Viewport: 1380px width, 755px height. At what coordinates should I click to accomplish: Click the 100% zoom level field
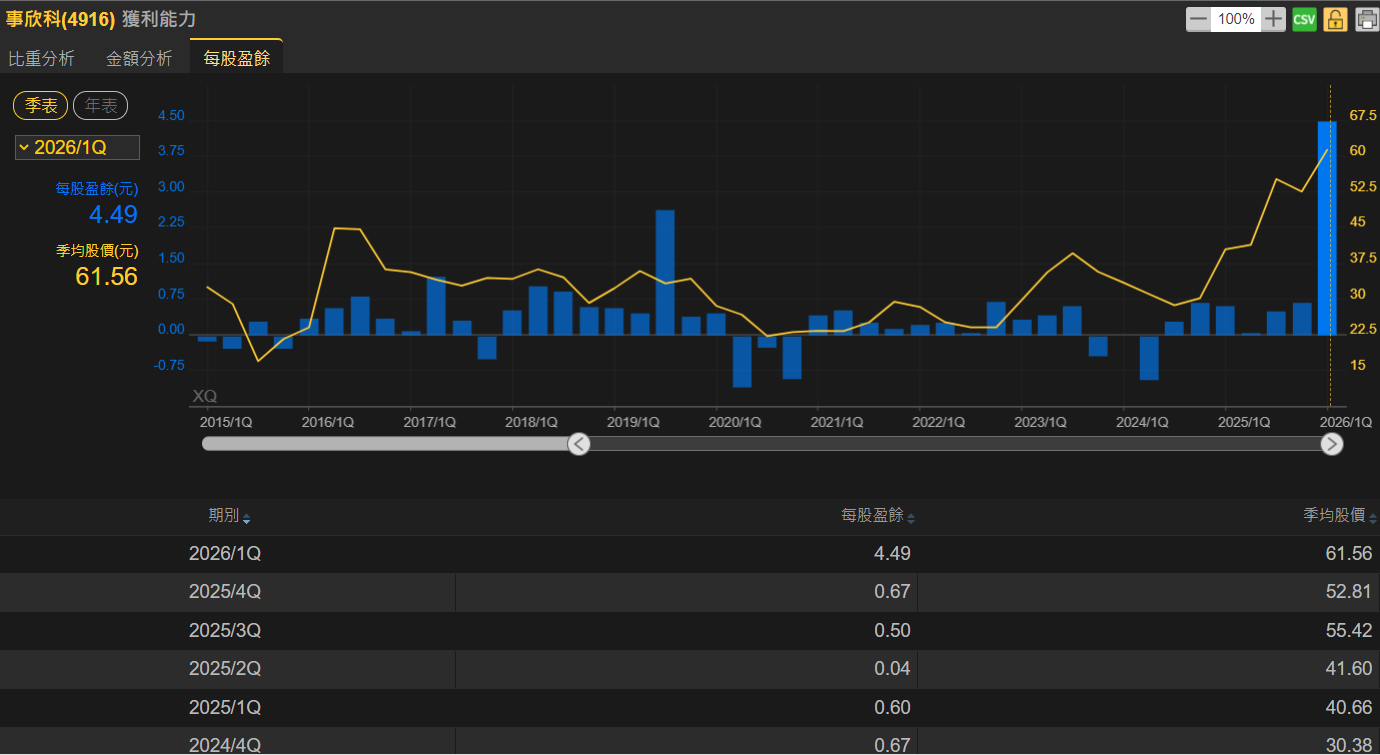point(1236,19)
